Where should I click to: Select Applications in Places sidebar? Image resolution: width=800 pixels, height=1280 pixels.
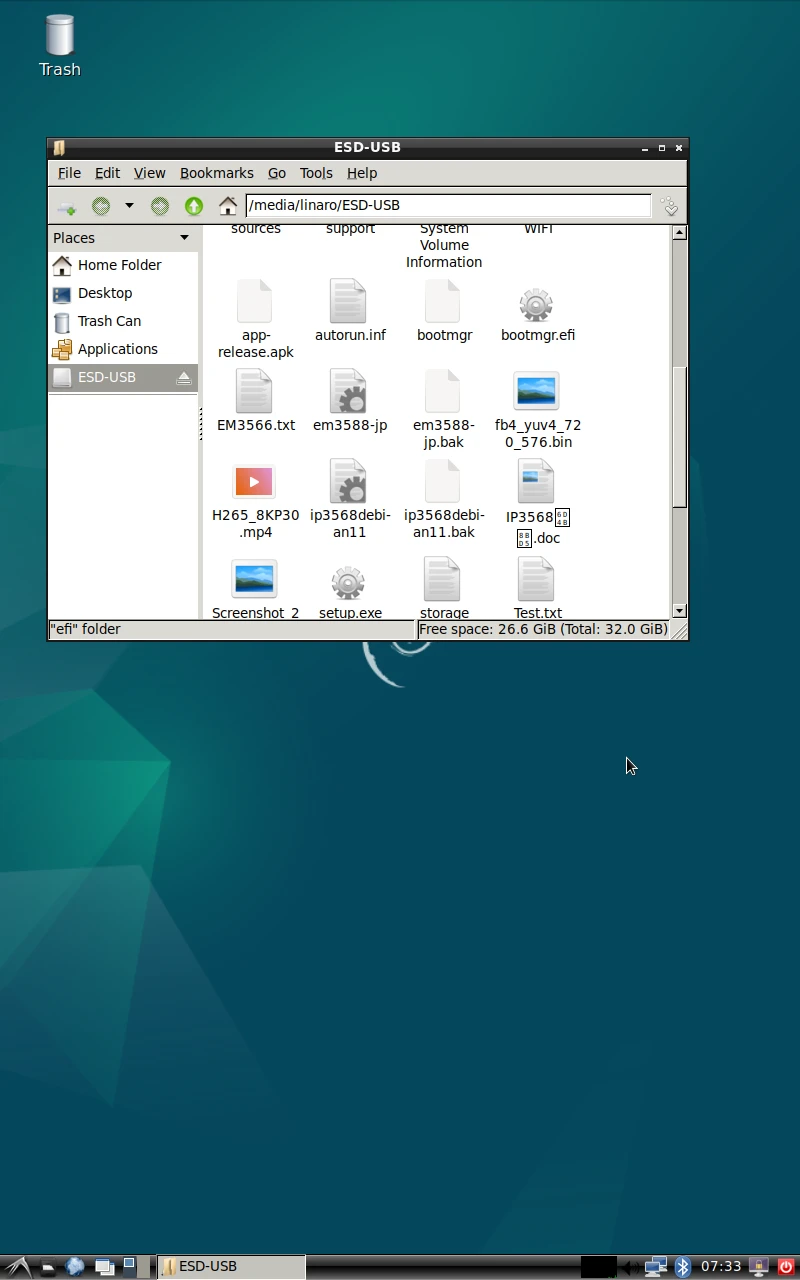pos(123,349)
